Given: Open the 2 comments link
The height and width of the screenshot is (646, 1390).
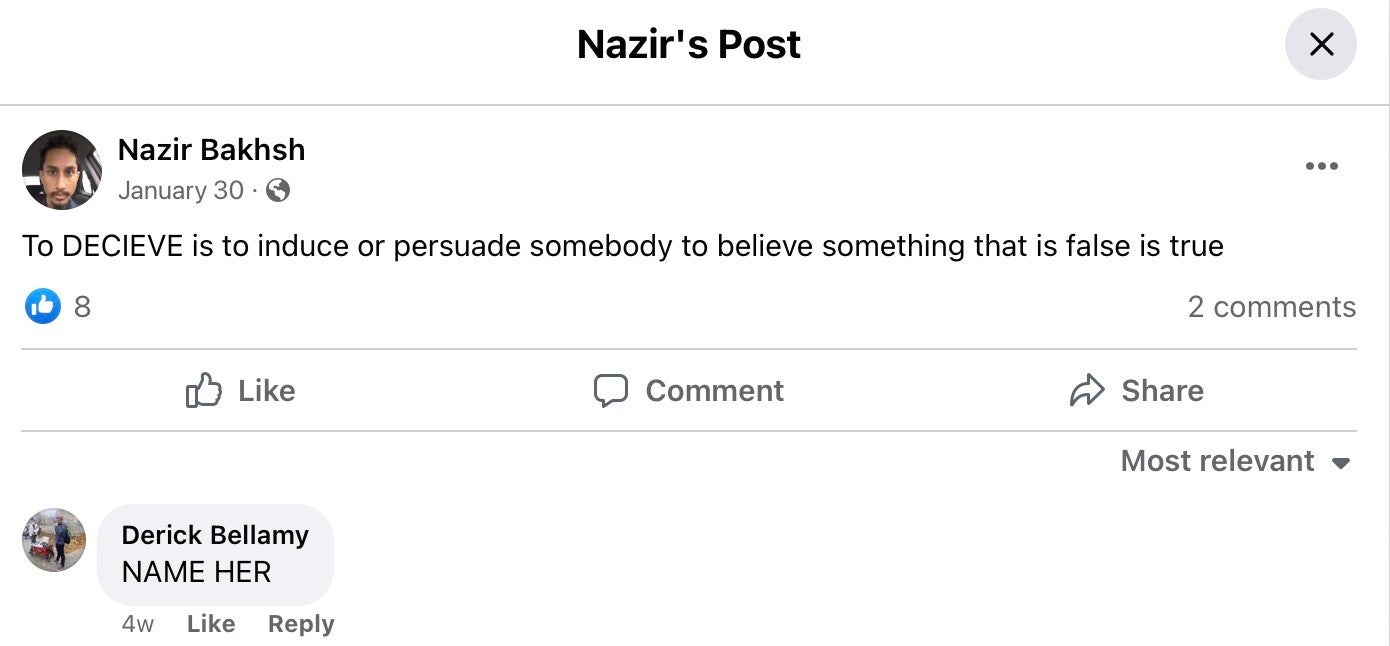Looking at the screenshot, I should coord(1271,307).
